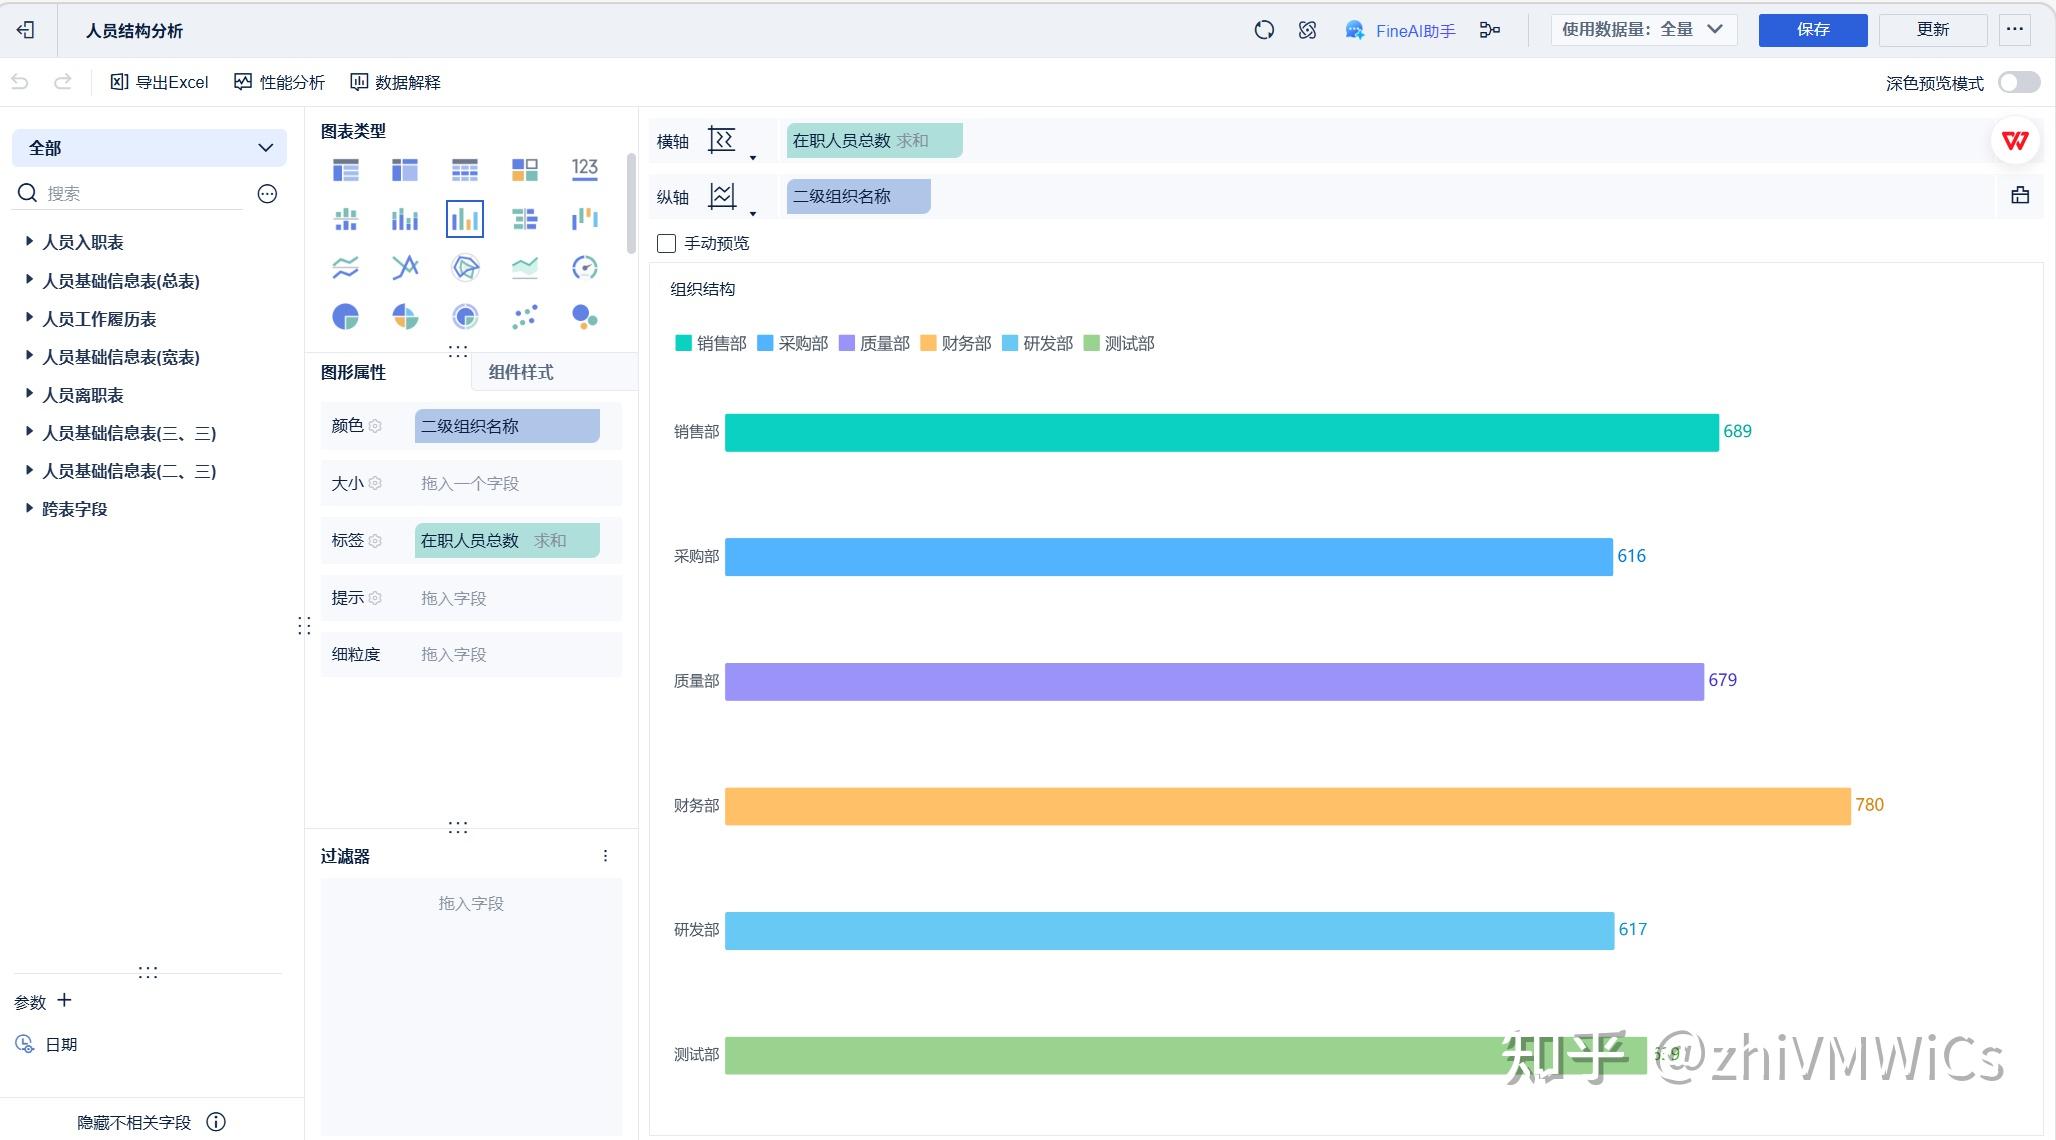Click the 保存 button
This screenshot has width=2056, height=1140.
point(1813,30)
